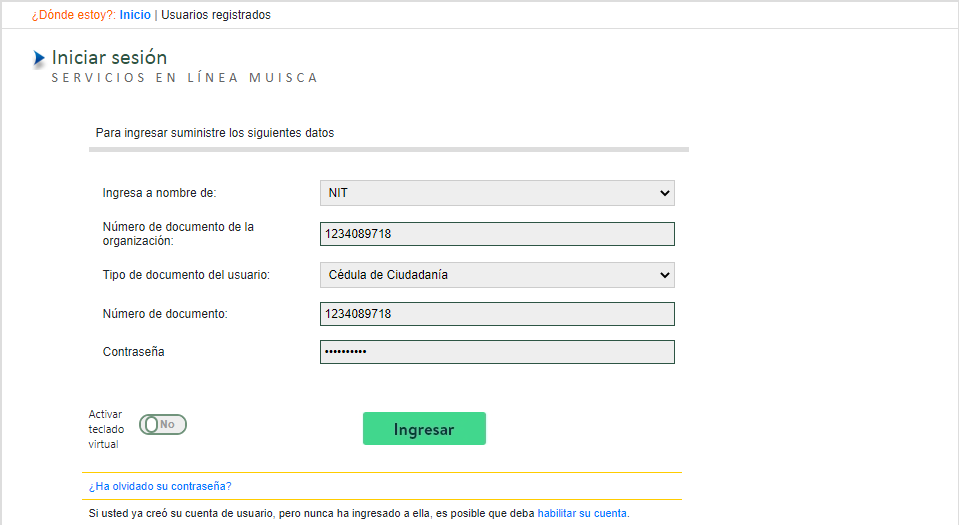Focus the organization document number field

pyautogui.click(x=497, y=234)
